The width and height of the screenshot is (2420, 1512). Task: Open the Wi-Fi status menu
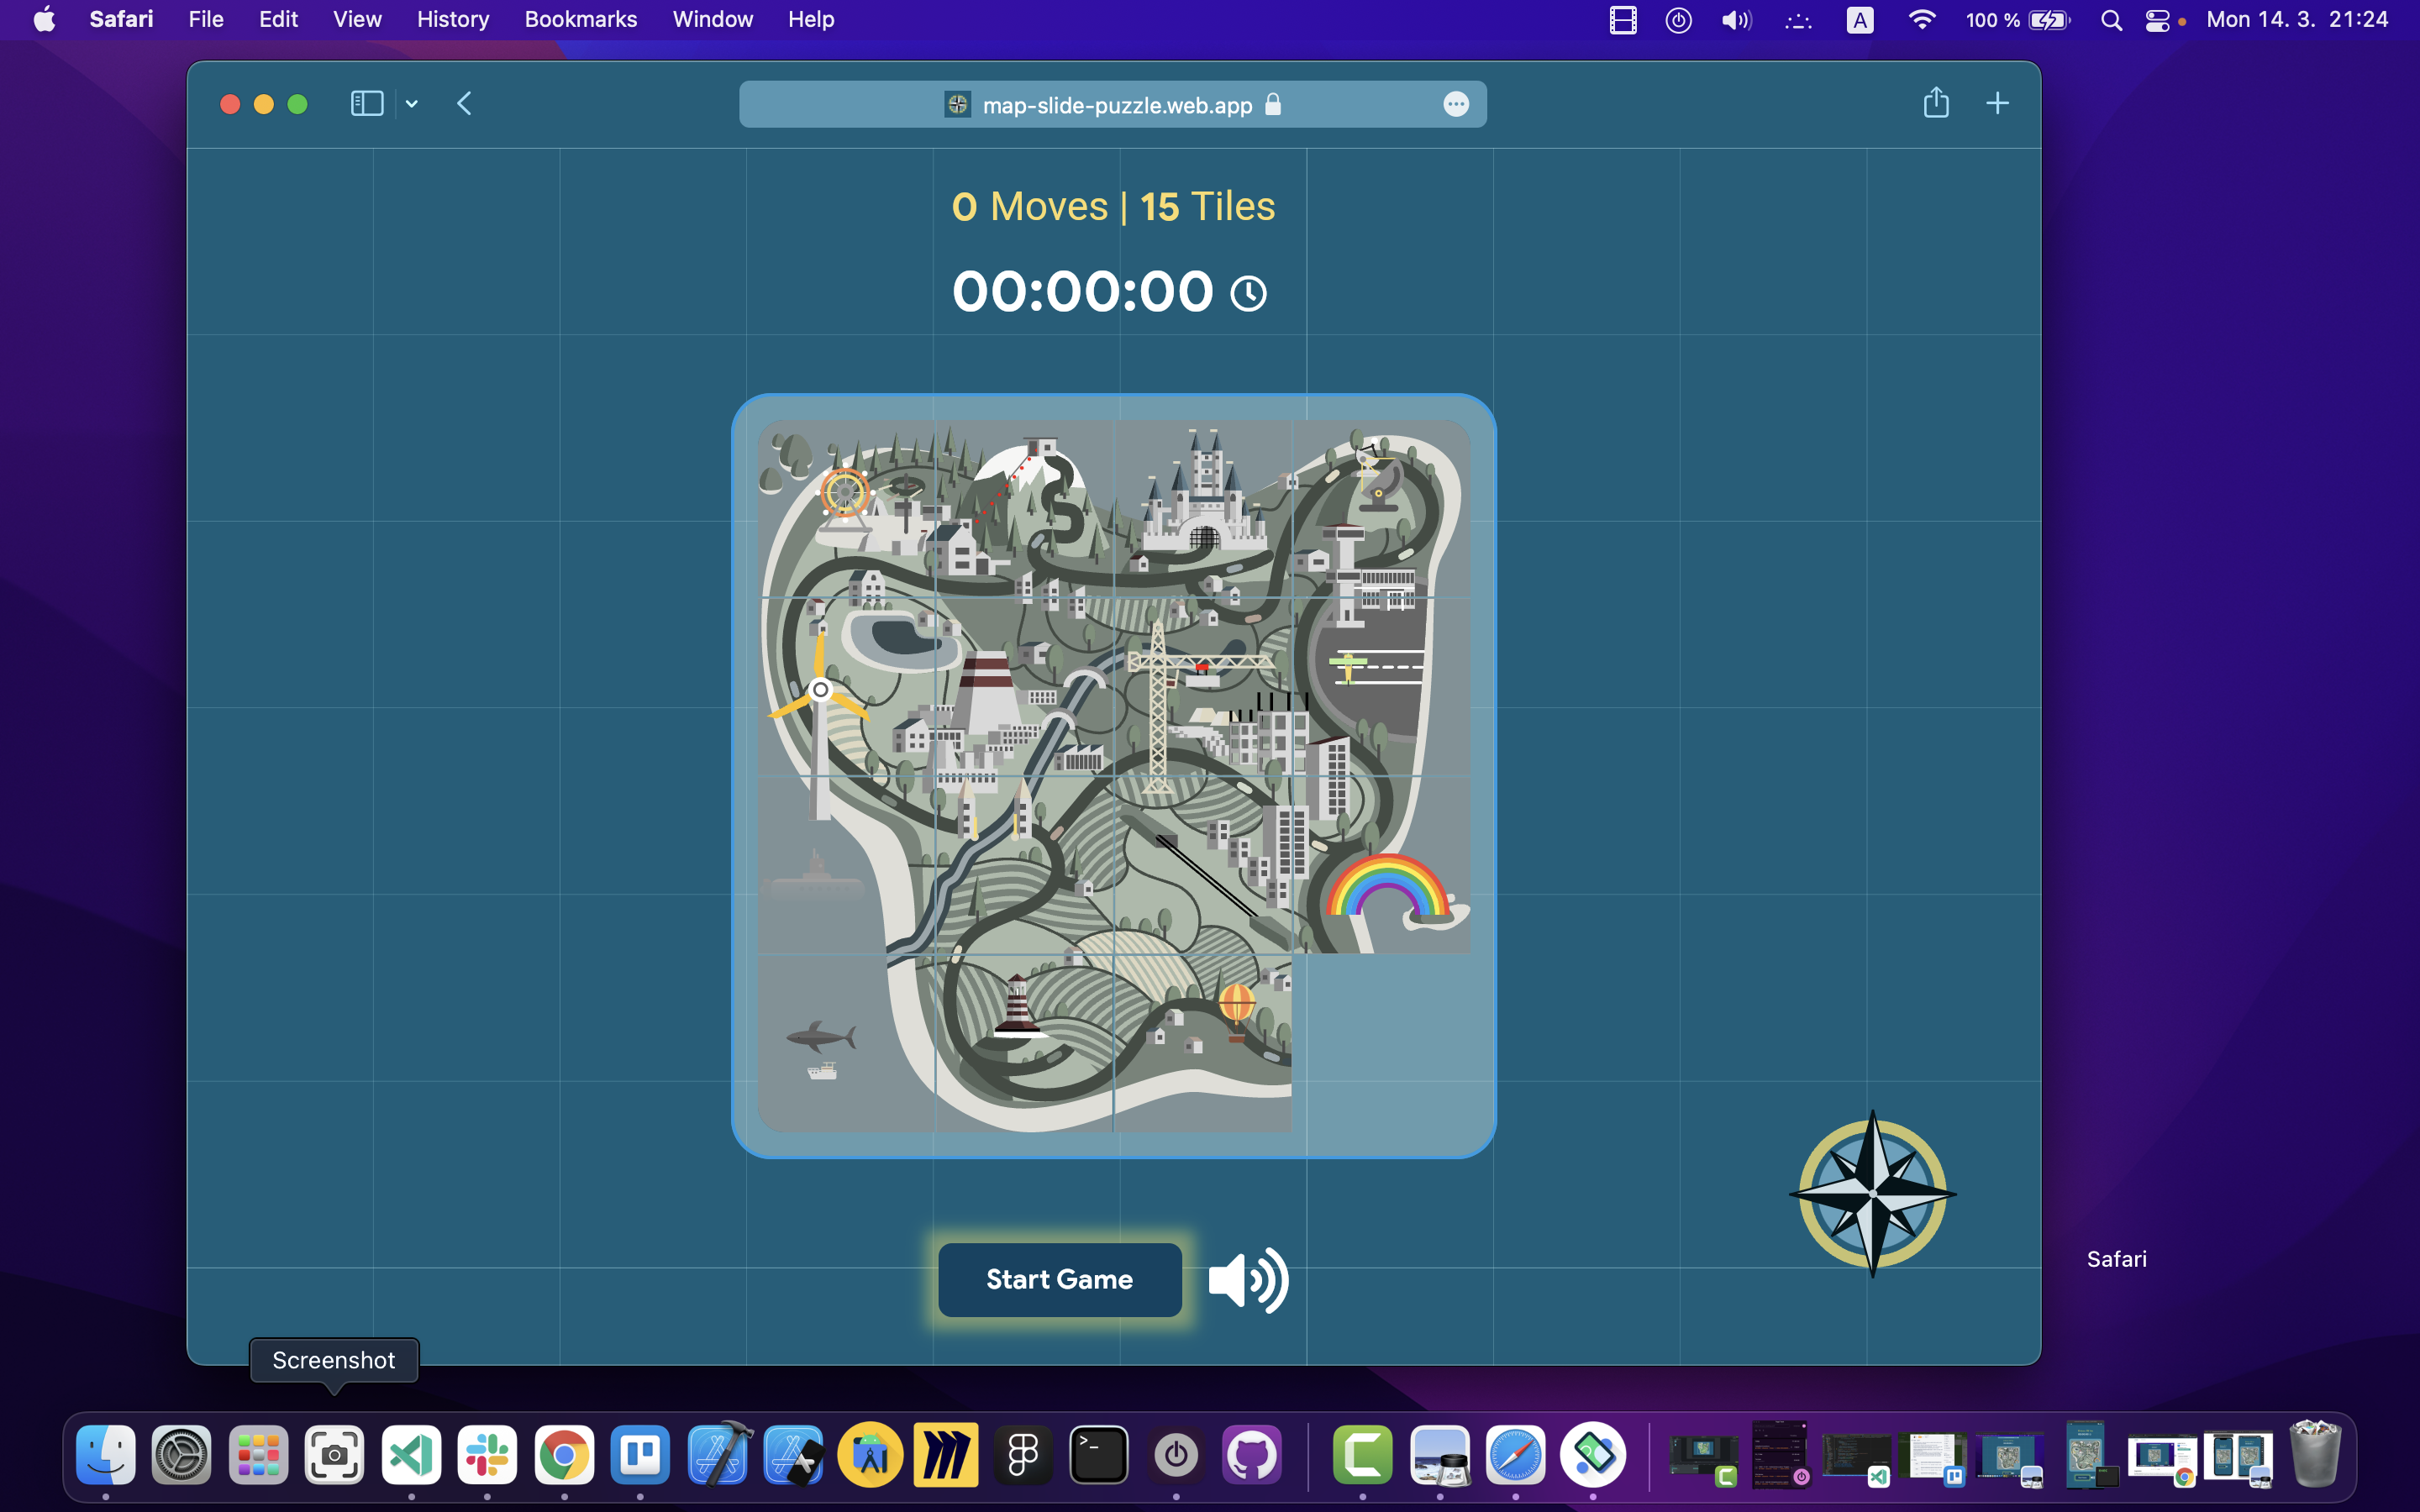(x=1921, y=20)
